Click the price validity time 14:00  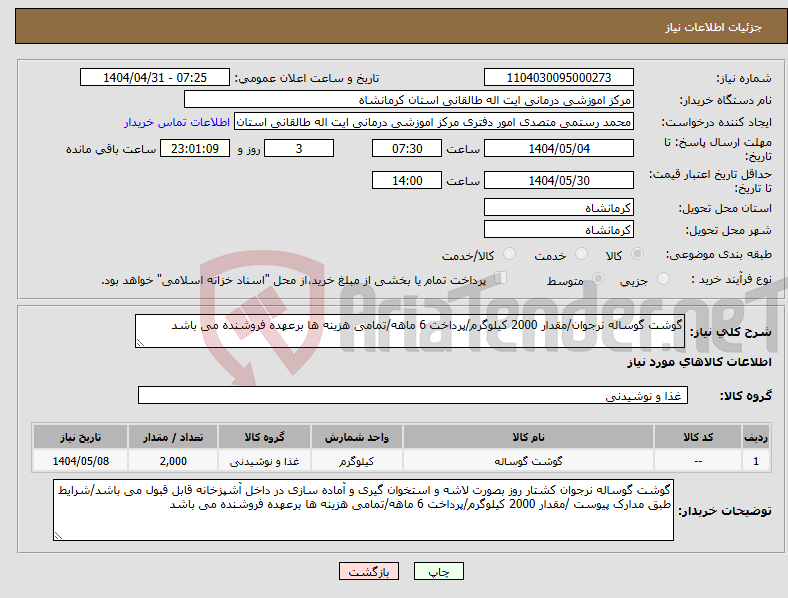pyautogui.click(x=407, y=180)
